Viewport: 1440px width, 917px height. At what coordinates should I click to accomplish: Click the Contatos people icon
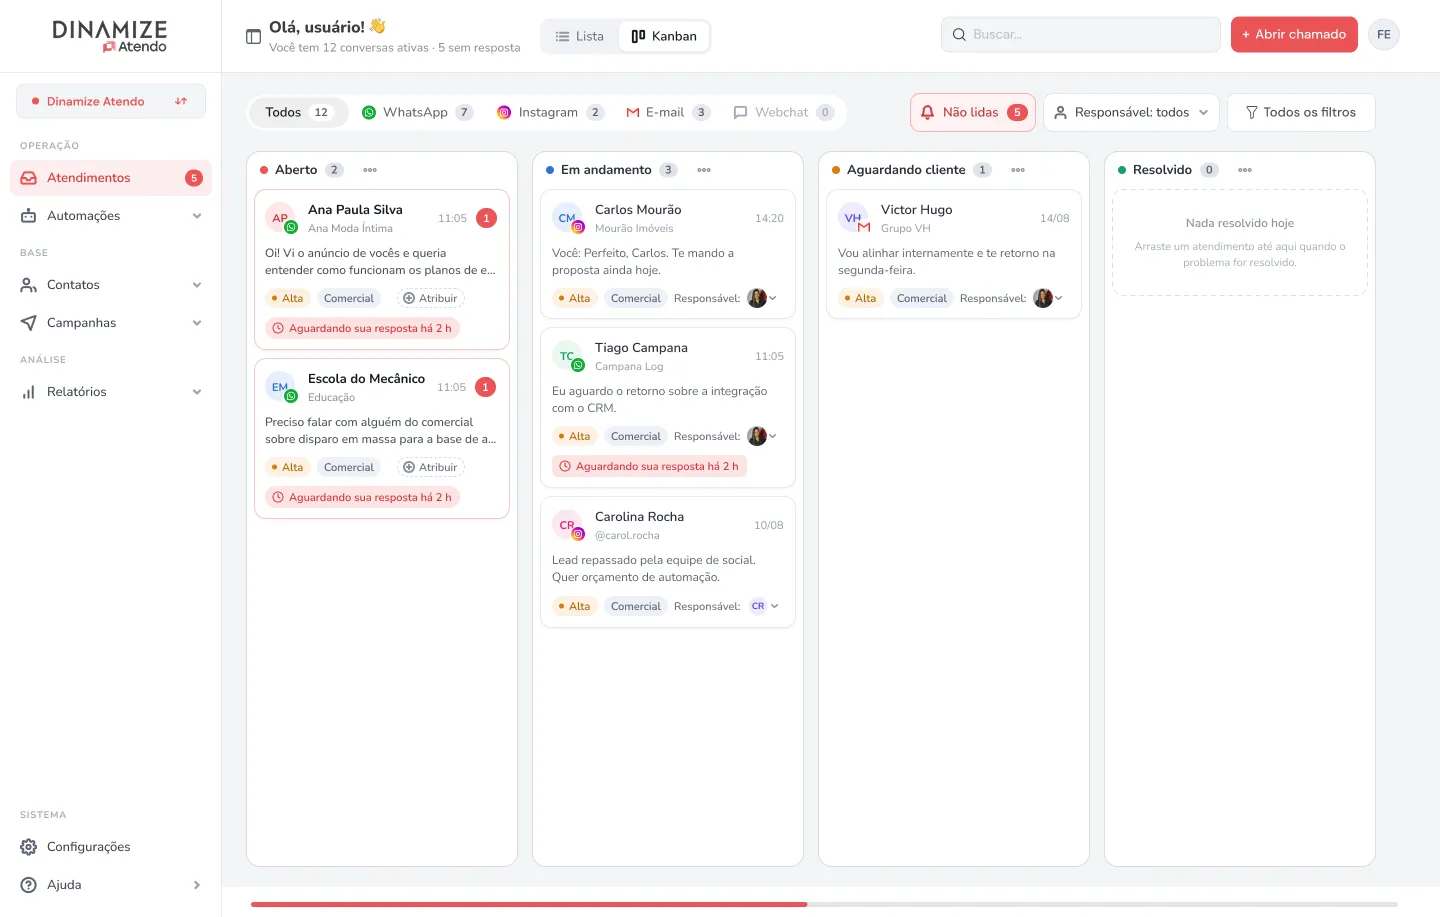click(29, 285)
